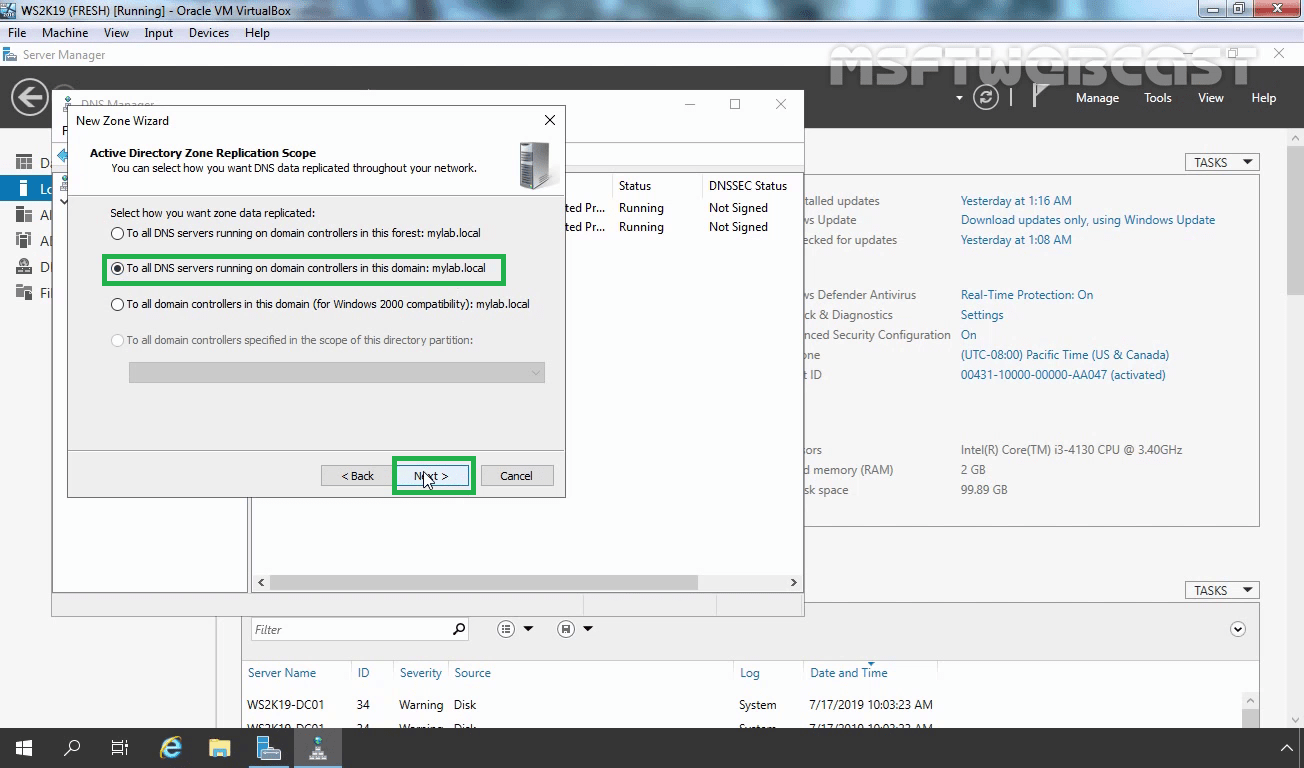Image resolution: width=1304 pixels, height=768 pixels.
Task: Switch to Server Manager taskbar icon
Action: 268,748
